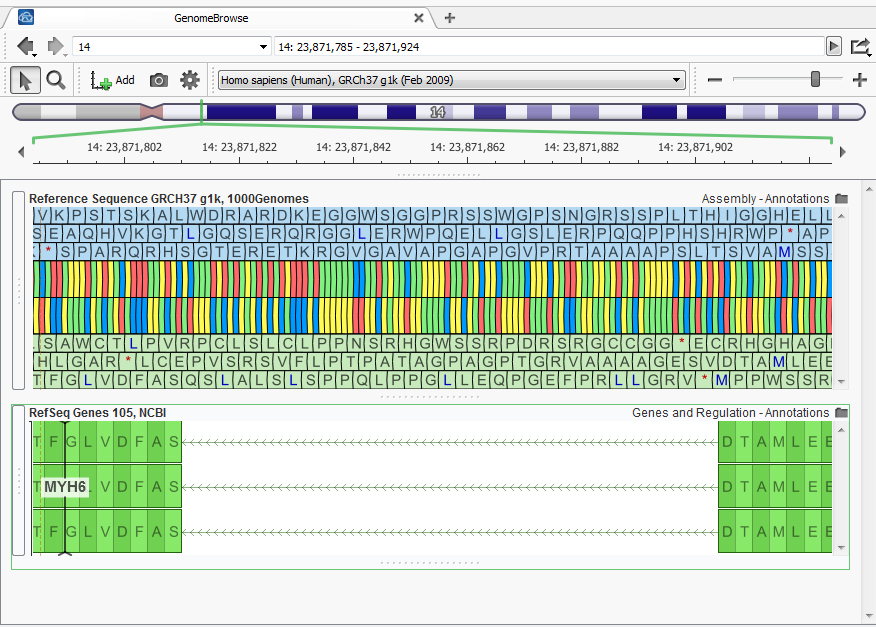Viewport: 876px width, 627px height.
Task: Click Add to add a new track
Action: (x=113, y=80)
